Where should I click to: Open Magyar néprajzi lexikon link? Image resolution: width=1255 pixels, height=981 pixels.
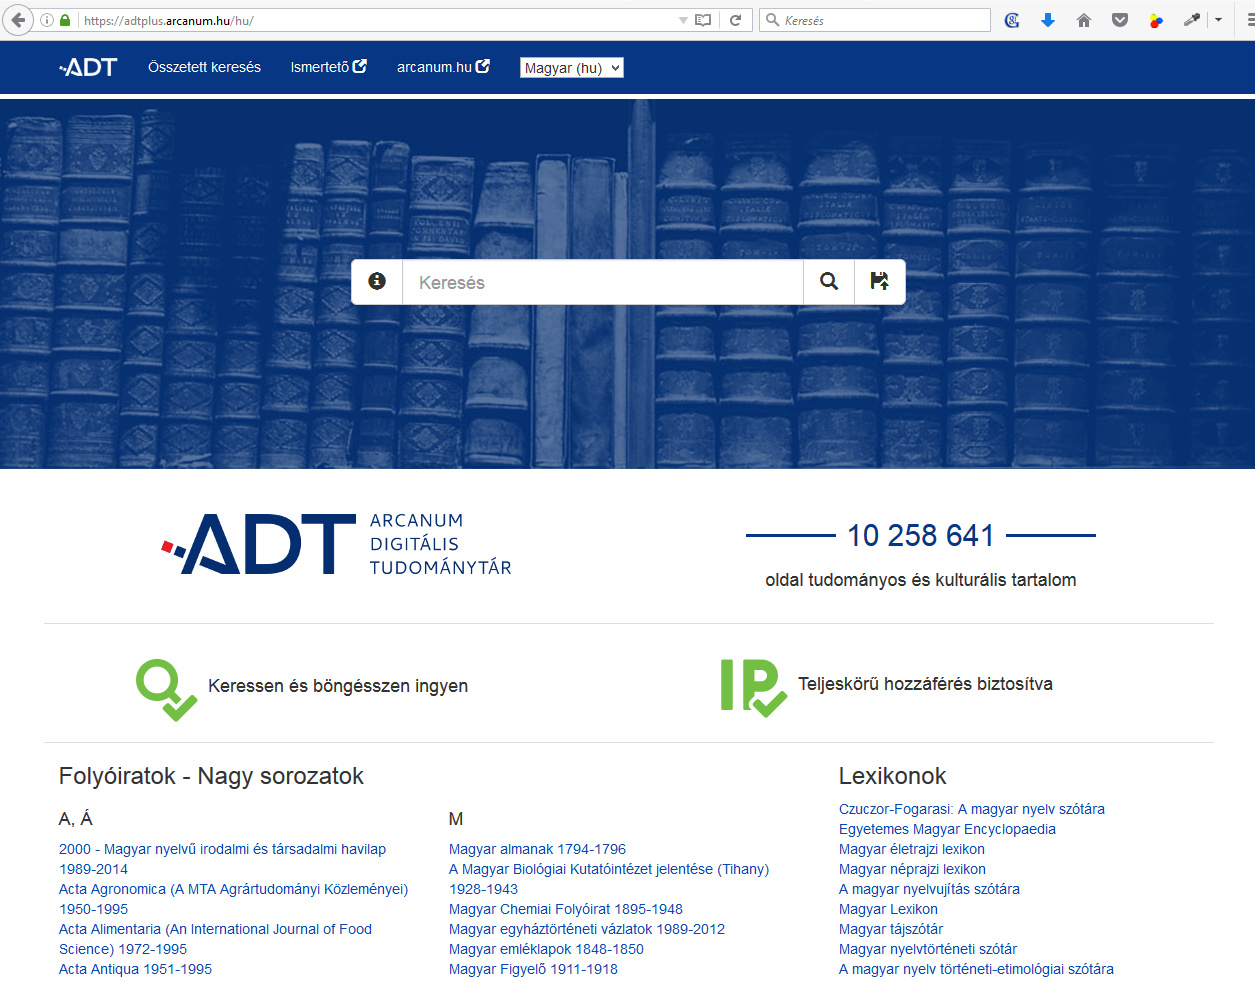pyautogui.click(x=912, y=869)
